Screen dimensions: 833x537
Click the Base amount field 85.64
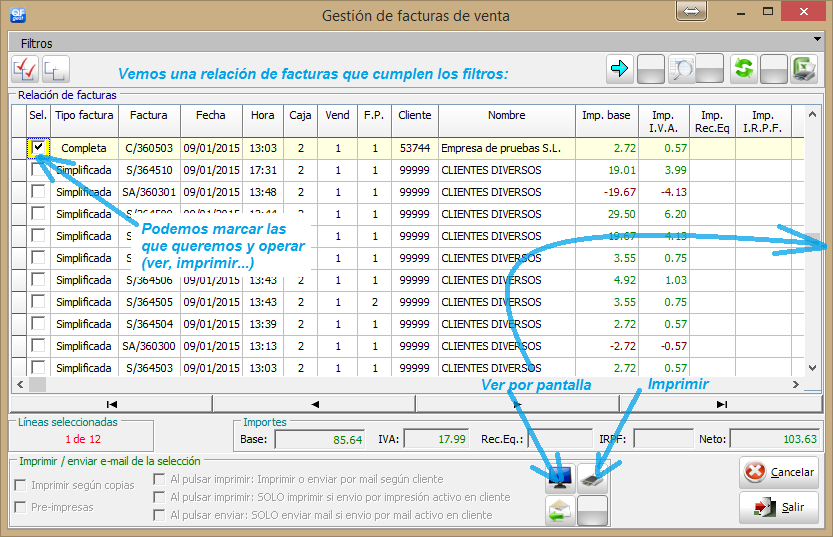(x=320, y=439)
